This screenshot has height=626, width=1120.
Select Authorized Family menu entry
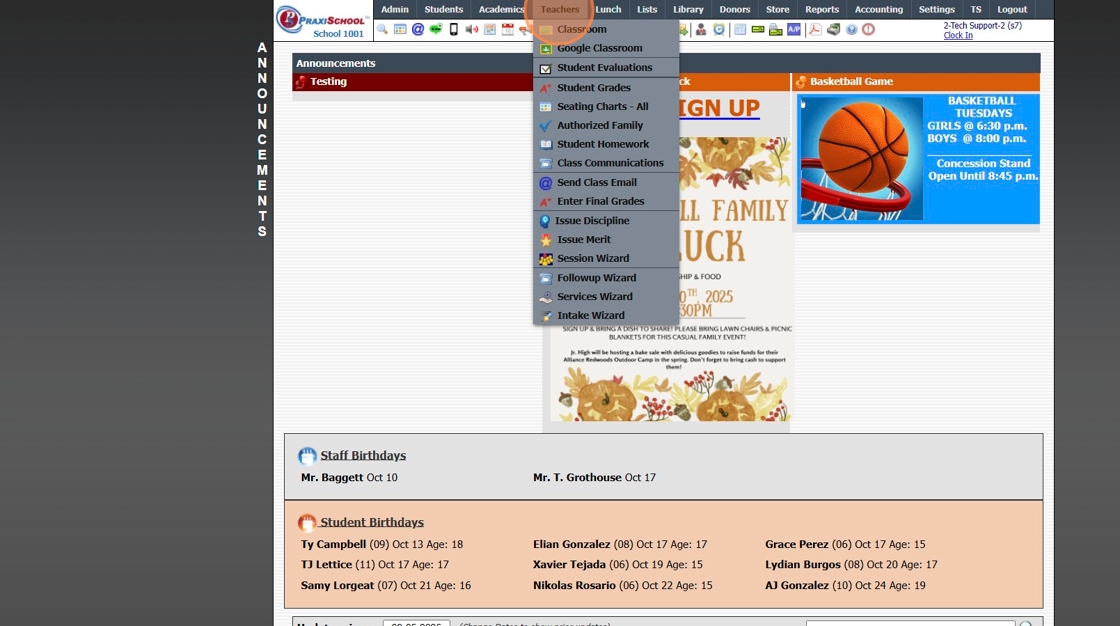click(x=606, y=125)
